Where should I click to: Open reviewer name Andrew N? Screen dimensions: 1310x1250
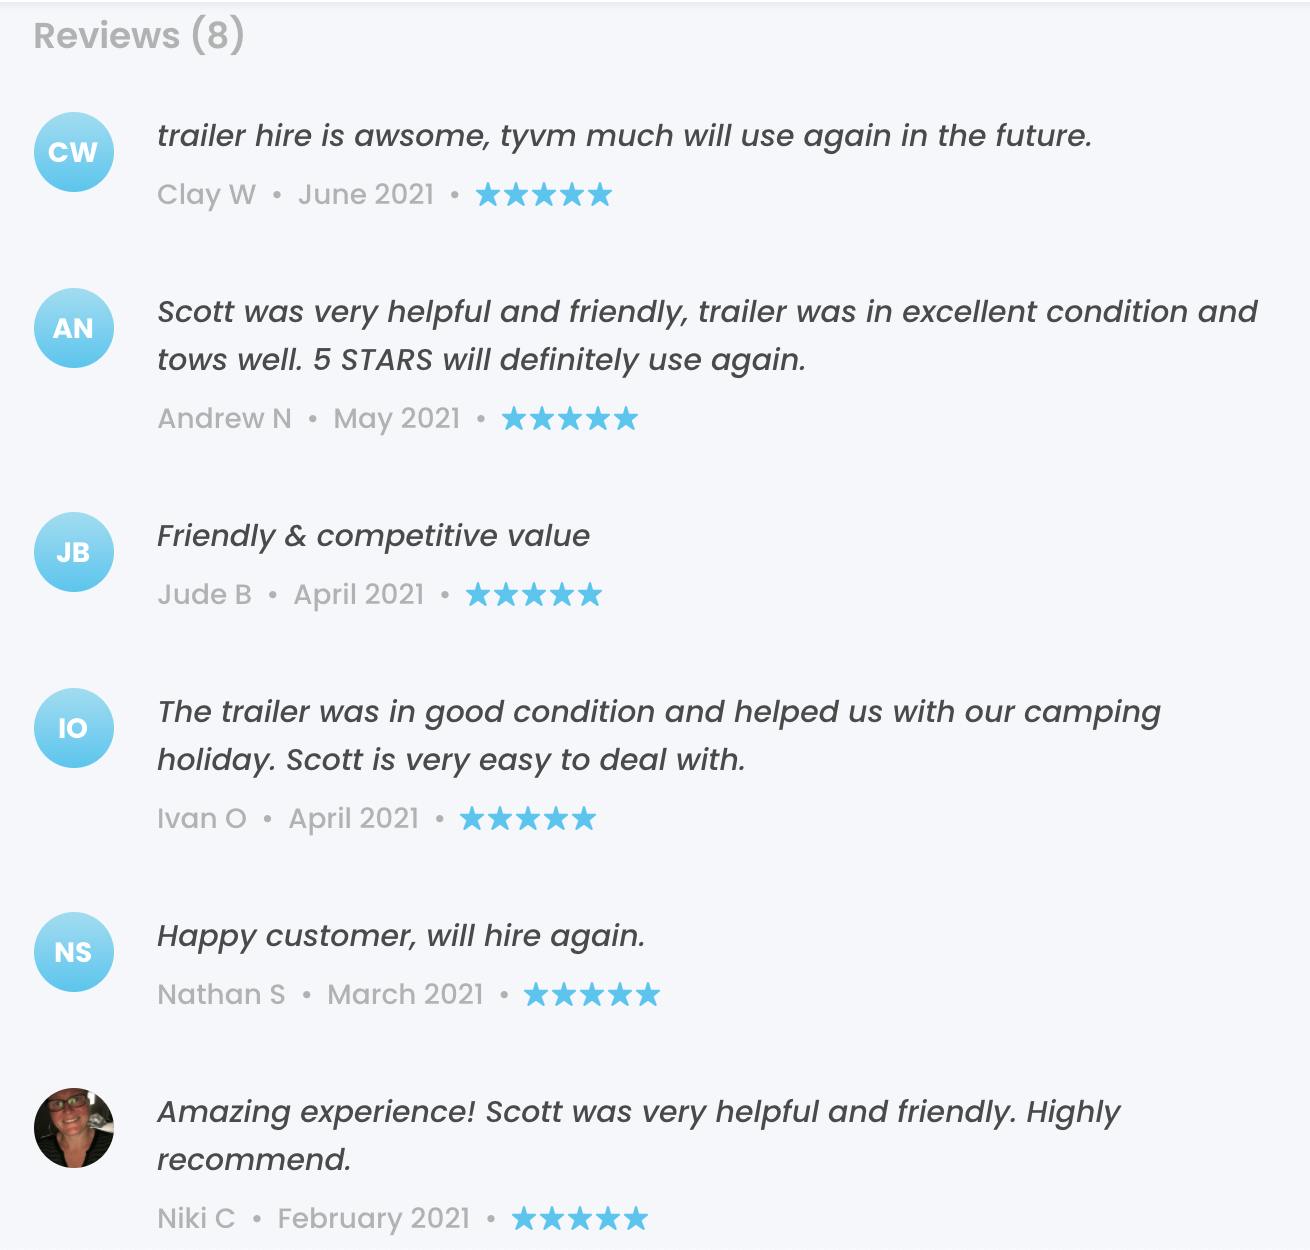tap(224, 418)
